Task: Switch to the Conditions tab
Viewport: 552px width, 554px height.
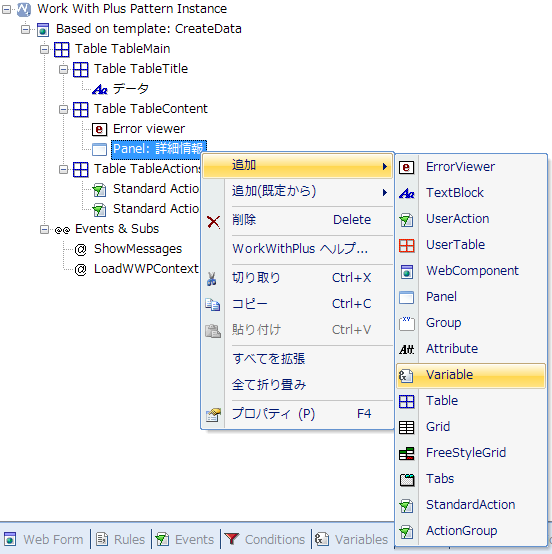Action: pyautogui.click(x=265, y=540)
